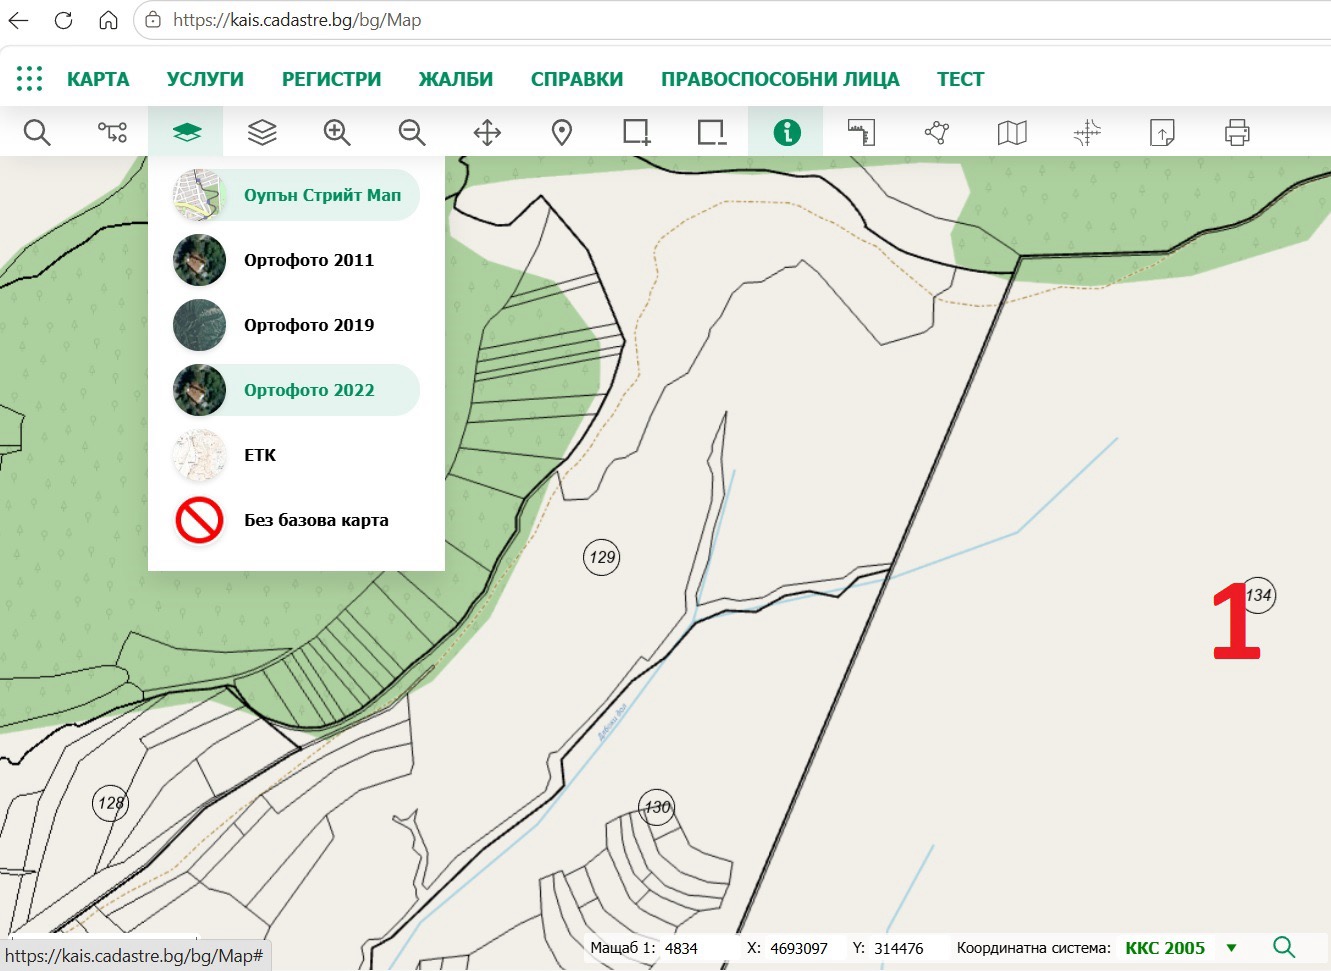Click the green coordinate search magnifier

(1284, 947)
